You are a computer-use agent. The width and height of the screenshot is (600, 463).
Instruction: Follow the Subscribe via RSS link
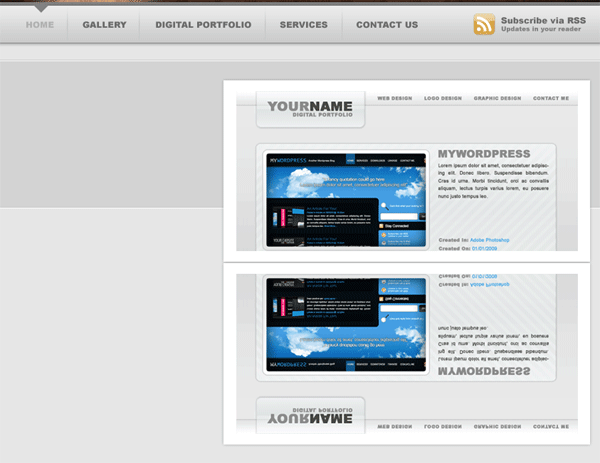click(543, 20)
